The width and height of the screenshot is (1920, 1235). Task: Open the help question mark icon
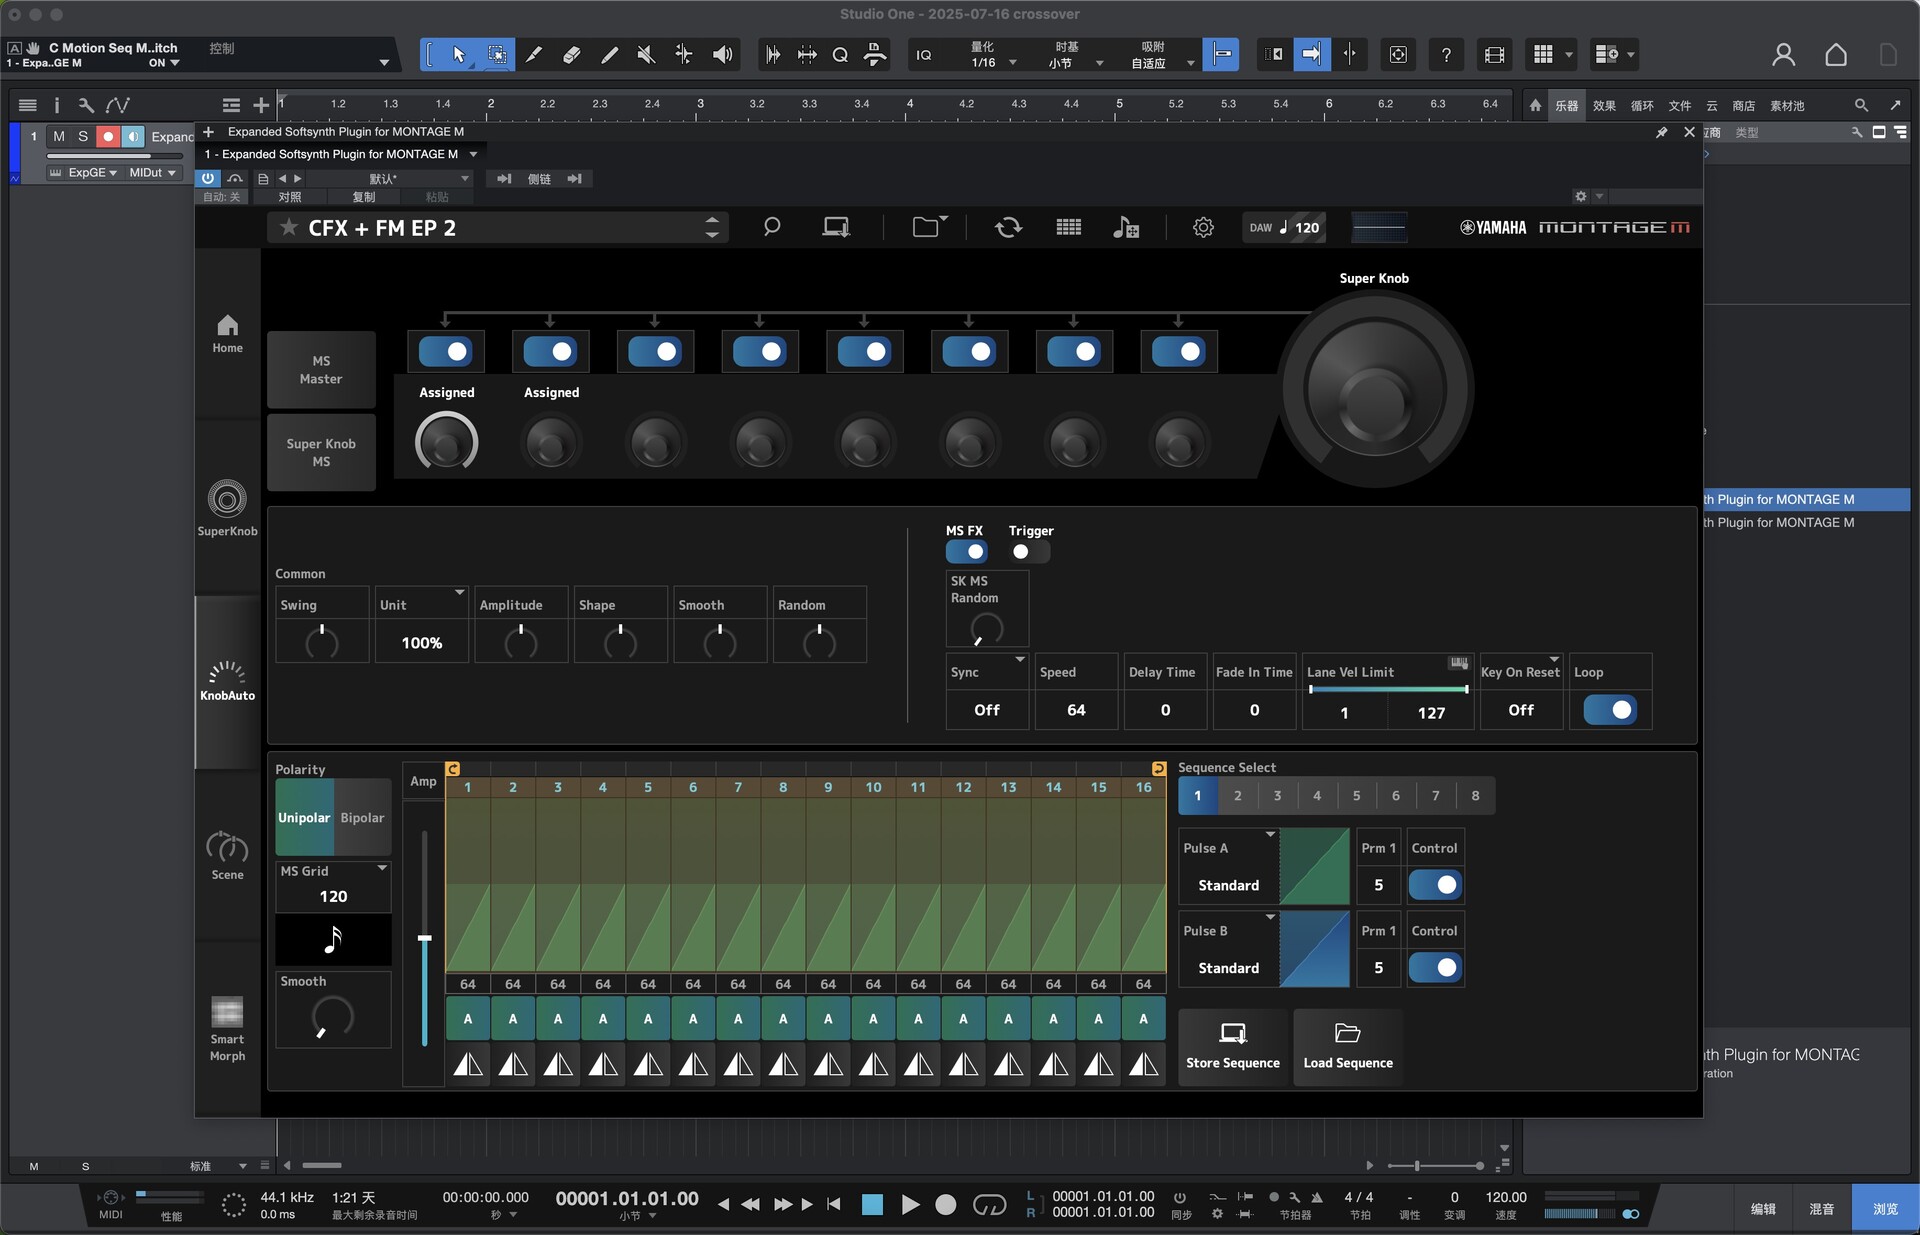pyautogui.click(x=1446, y=55)
